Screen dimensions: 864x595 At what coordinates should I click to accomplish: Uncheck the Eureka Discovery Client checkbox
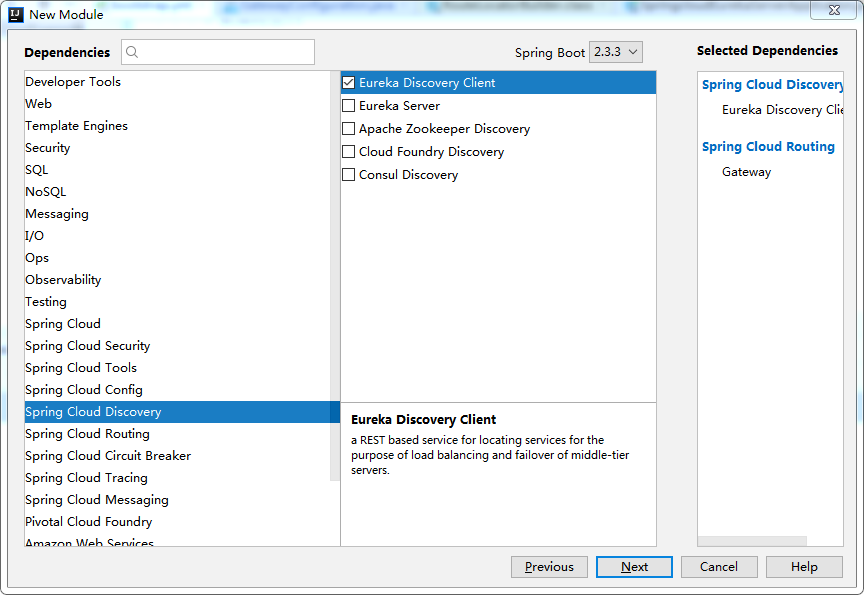[x=348, y=83]
